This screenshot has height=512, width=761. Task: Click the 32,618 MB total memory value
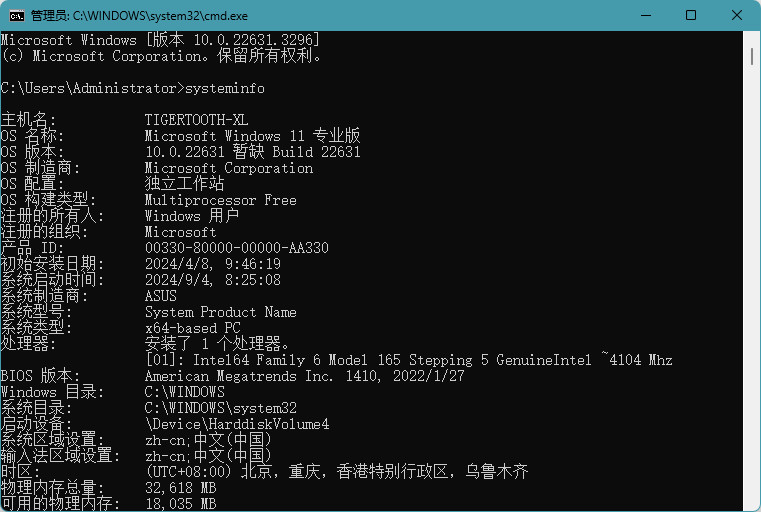click(180, 488)
